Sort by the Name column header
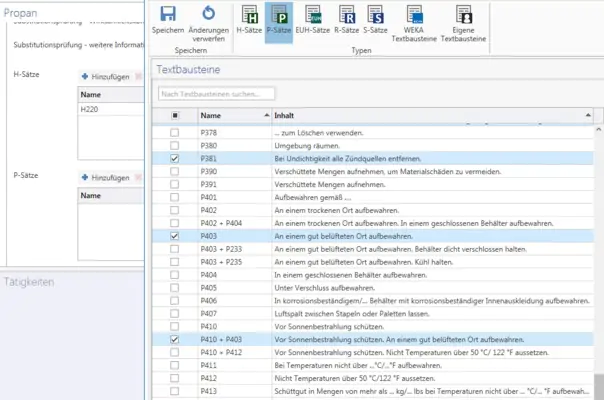Screen dimensions: 604x400 tap(235, 115)
